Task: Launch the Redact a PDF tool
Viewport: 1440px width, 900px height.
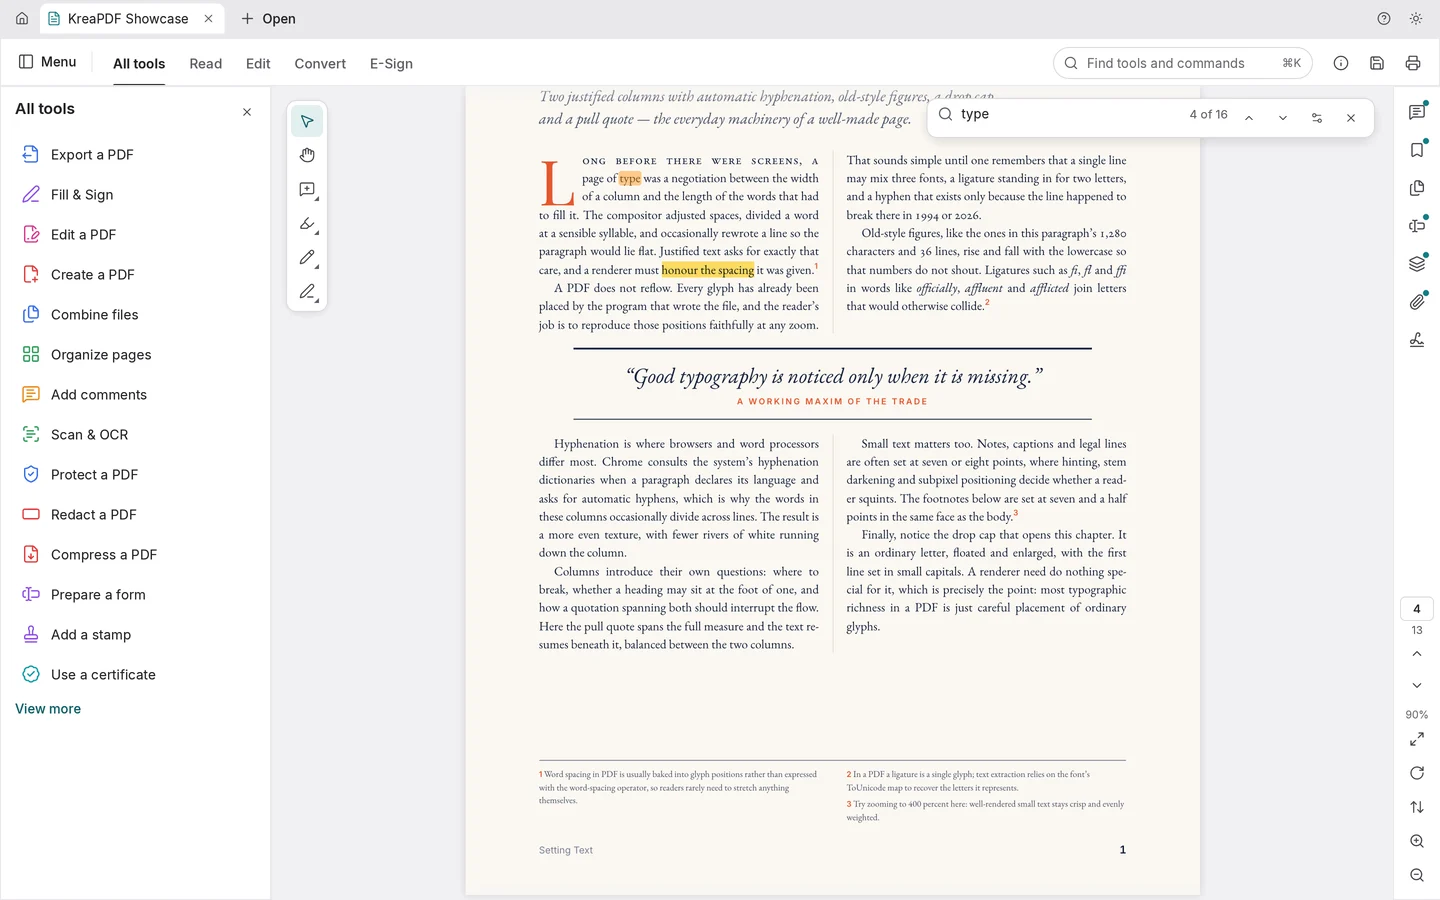Action: (x=135, y=515)
